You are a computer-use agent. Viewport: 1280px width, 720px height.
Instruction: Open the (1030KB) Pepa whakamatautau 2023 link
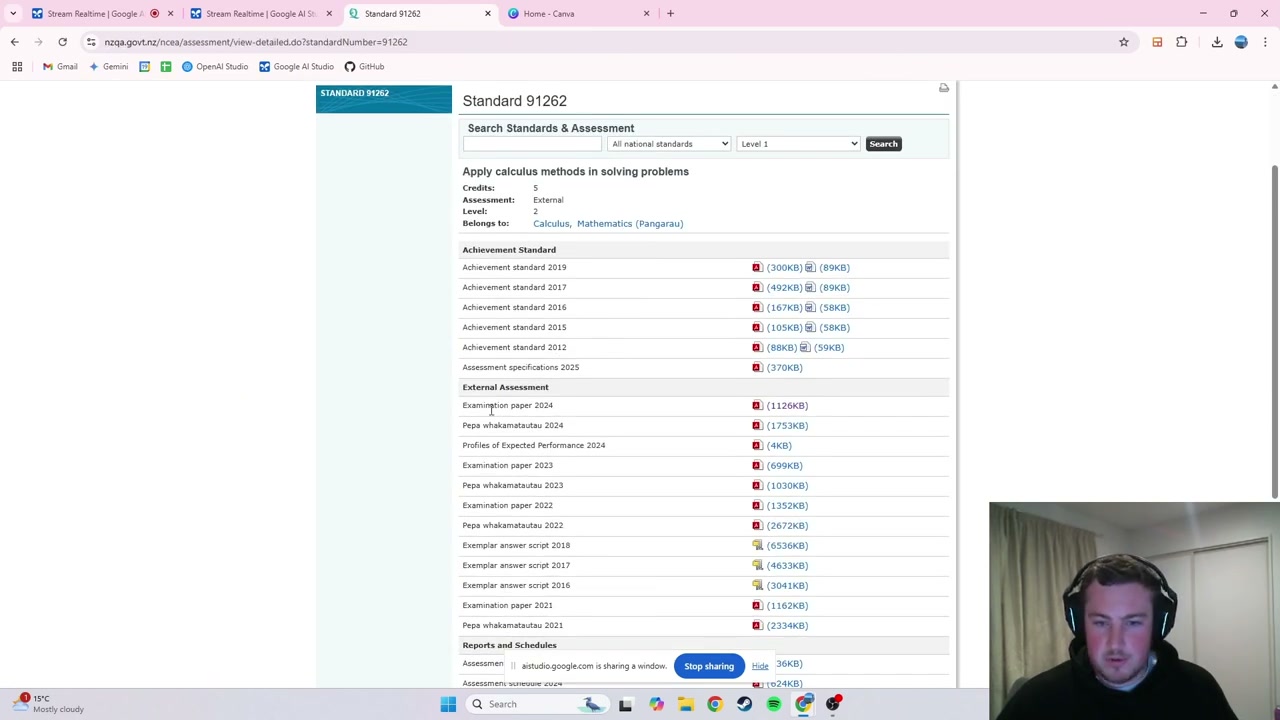(787, 485)
